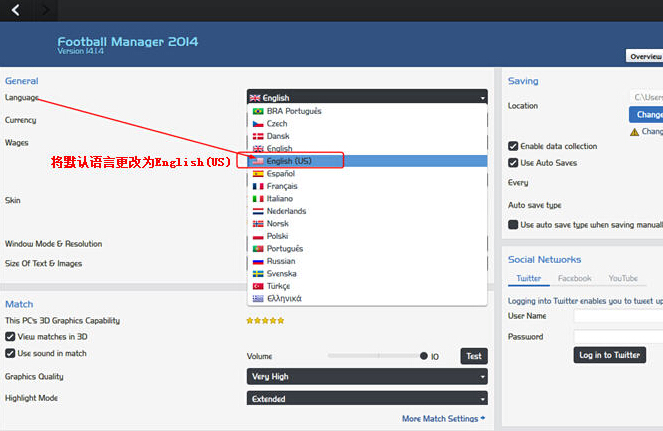Click the US flag icon beside English (US)
This screenshot has width=663, height=431.
pos(258,161)
